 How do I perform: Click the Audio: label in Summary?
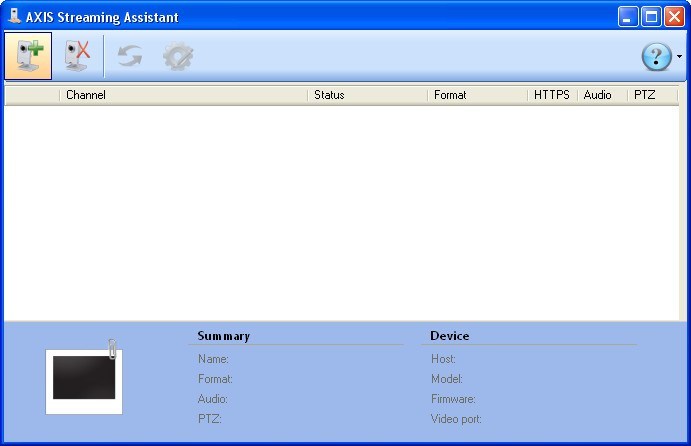(213, 399)
